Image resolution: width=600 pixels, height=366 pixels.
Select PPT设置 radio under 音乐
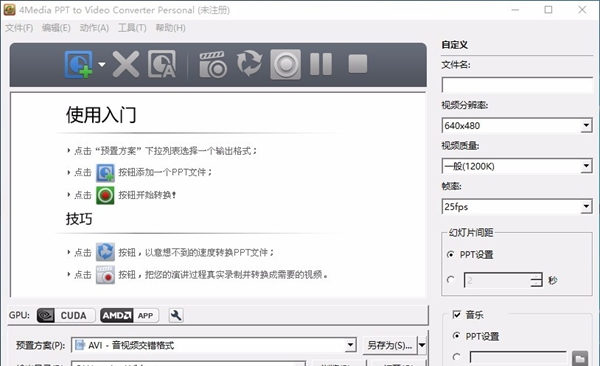pos(456,336)
